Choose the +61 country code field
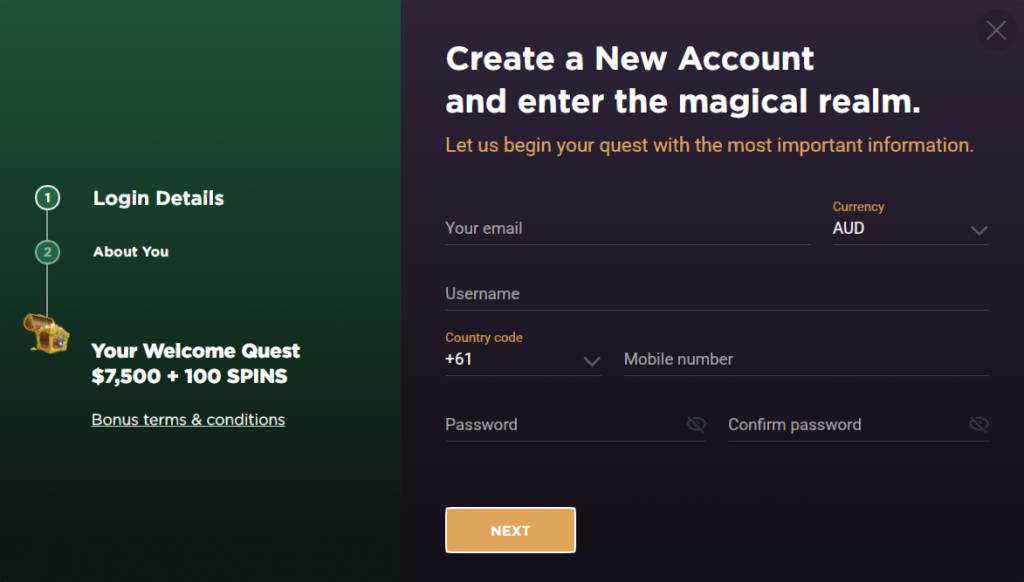Viewport: 1024px width, 582px height. pyautogui.click(x=523, y=359)
